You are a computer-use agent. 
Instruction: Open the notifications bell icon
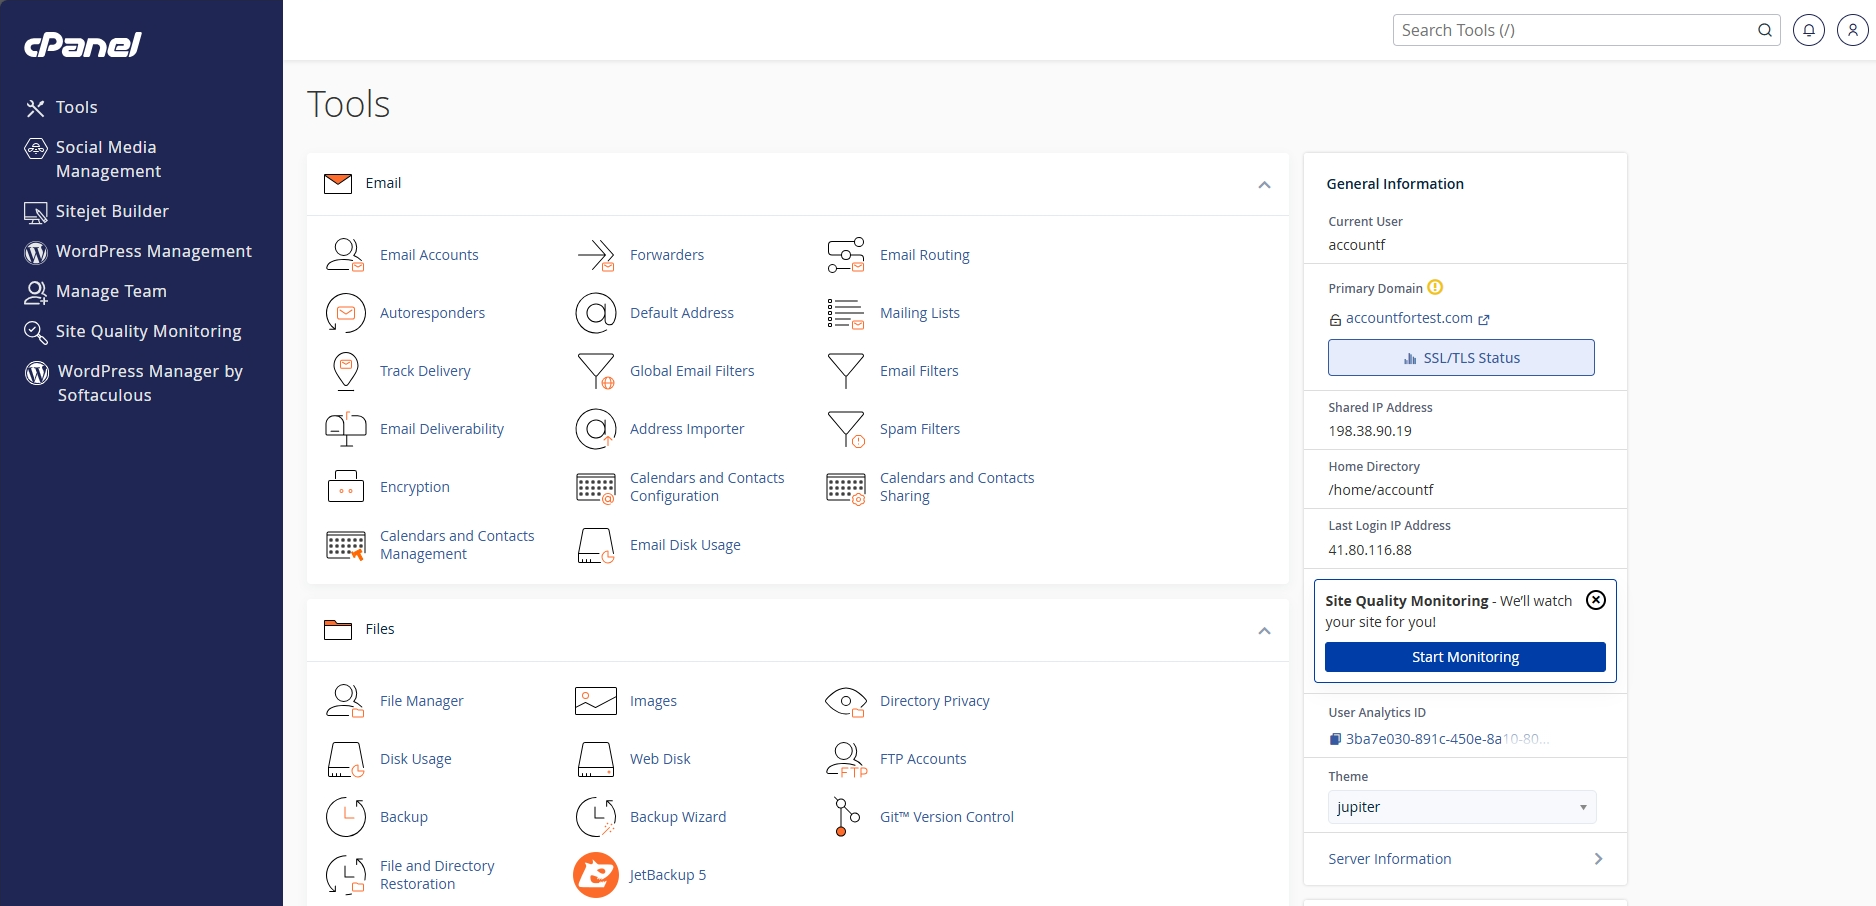click(1809, 30)
